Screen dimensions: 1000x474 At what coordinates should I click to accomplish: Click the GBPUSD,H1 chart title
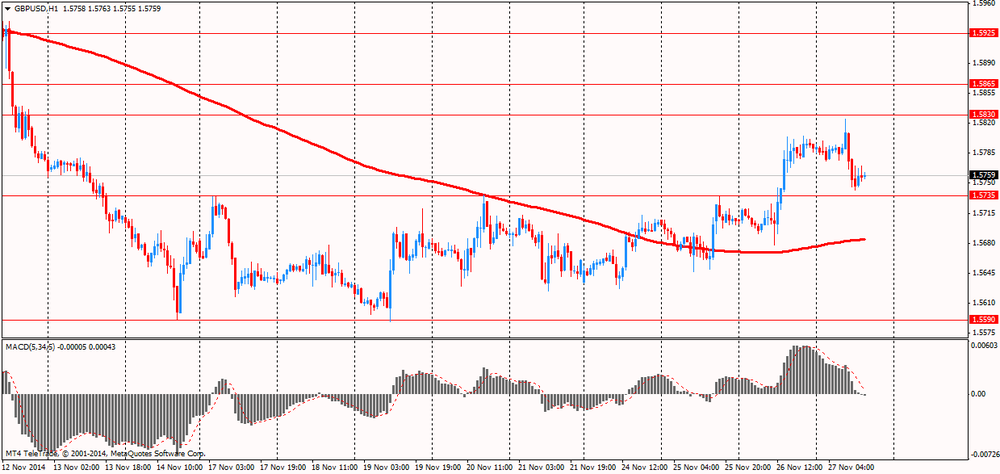pyautogui.click(x=36, y=10)
